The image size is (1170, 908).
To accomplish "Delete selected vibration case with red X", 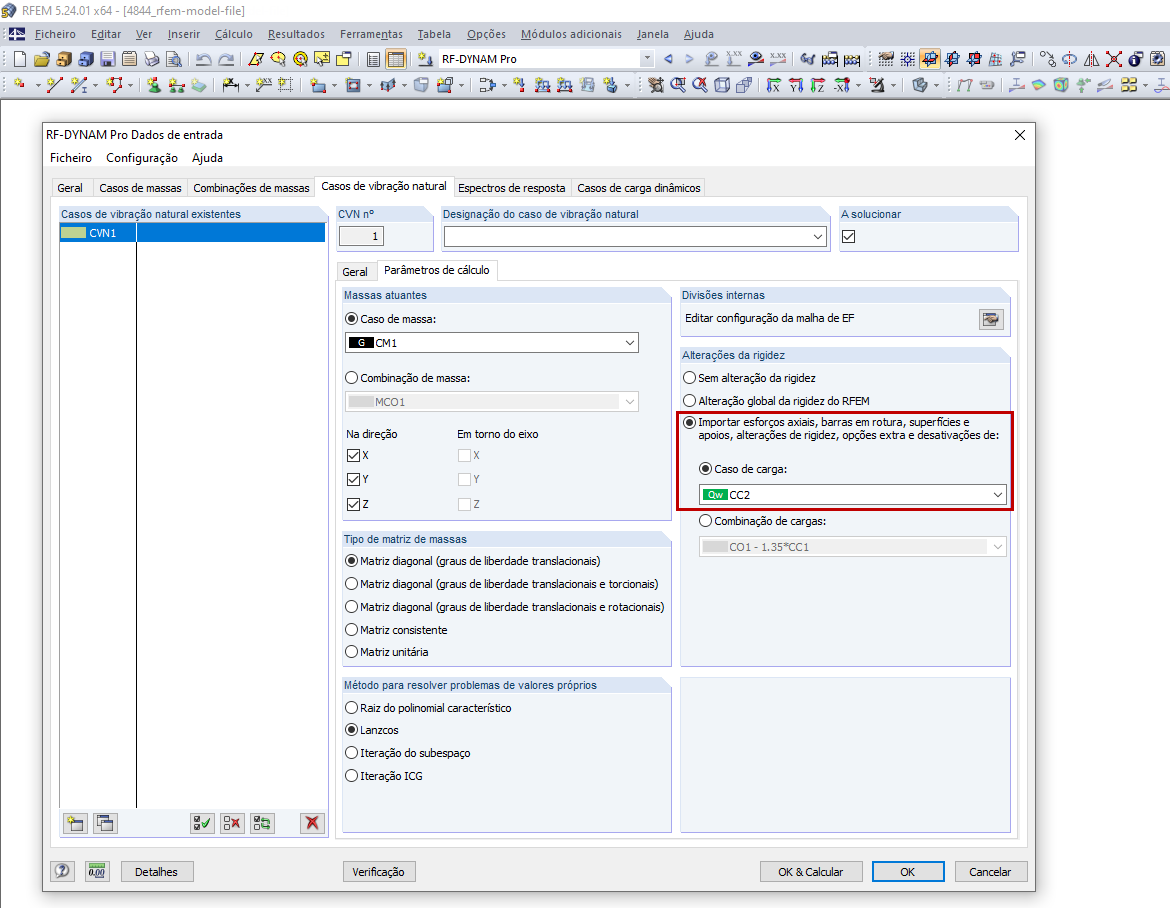I will [312, 823].
